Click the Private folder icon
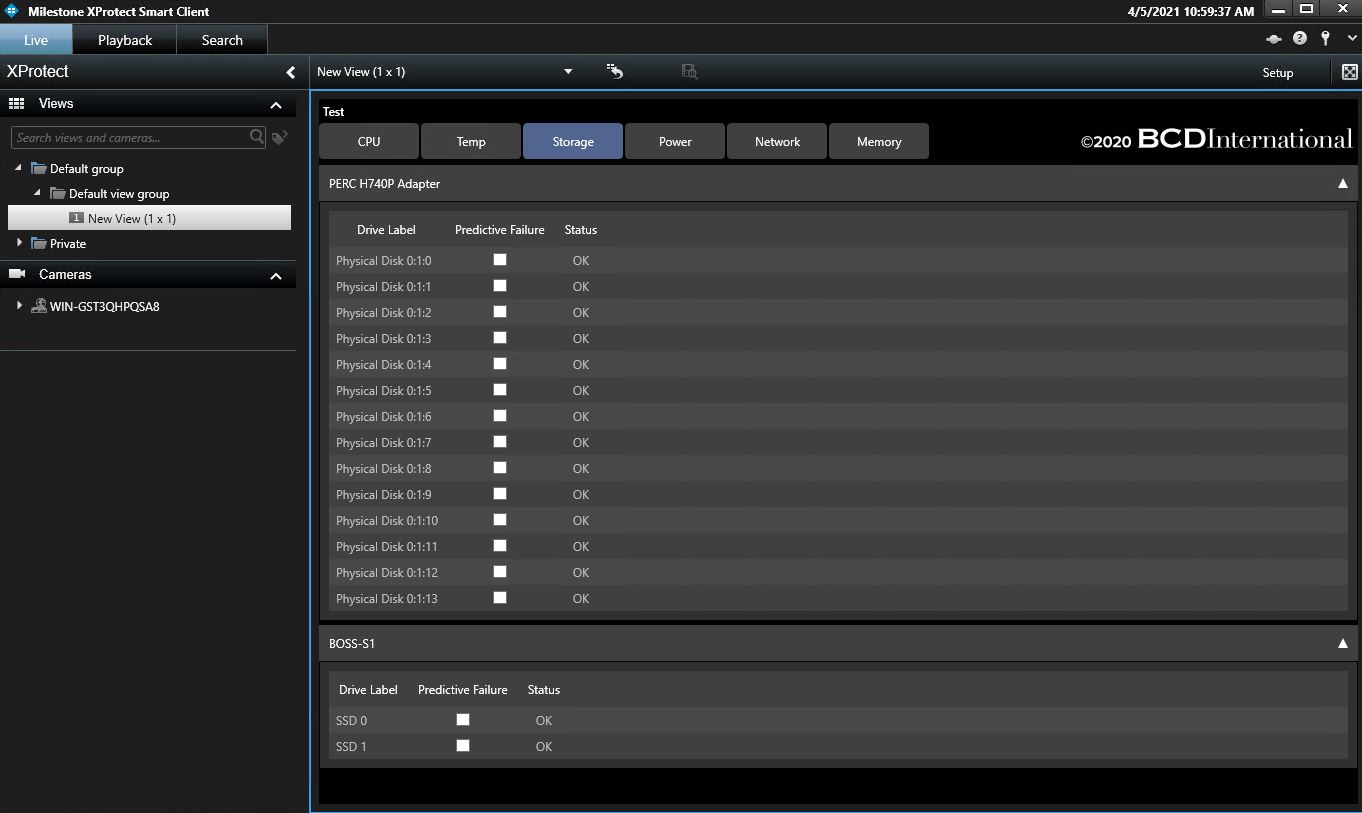 (39, 243)
